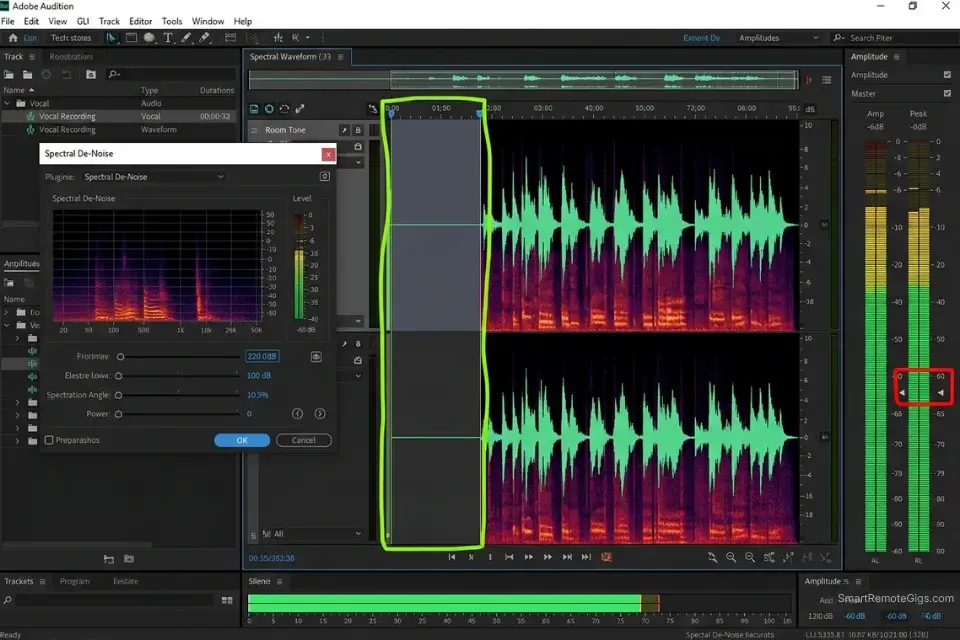Click the icon right of 220.0dB field
The image size is (960, 640).
(316, 356)
